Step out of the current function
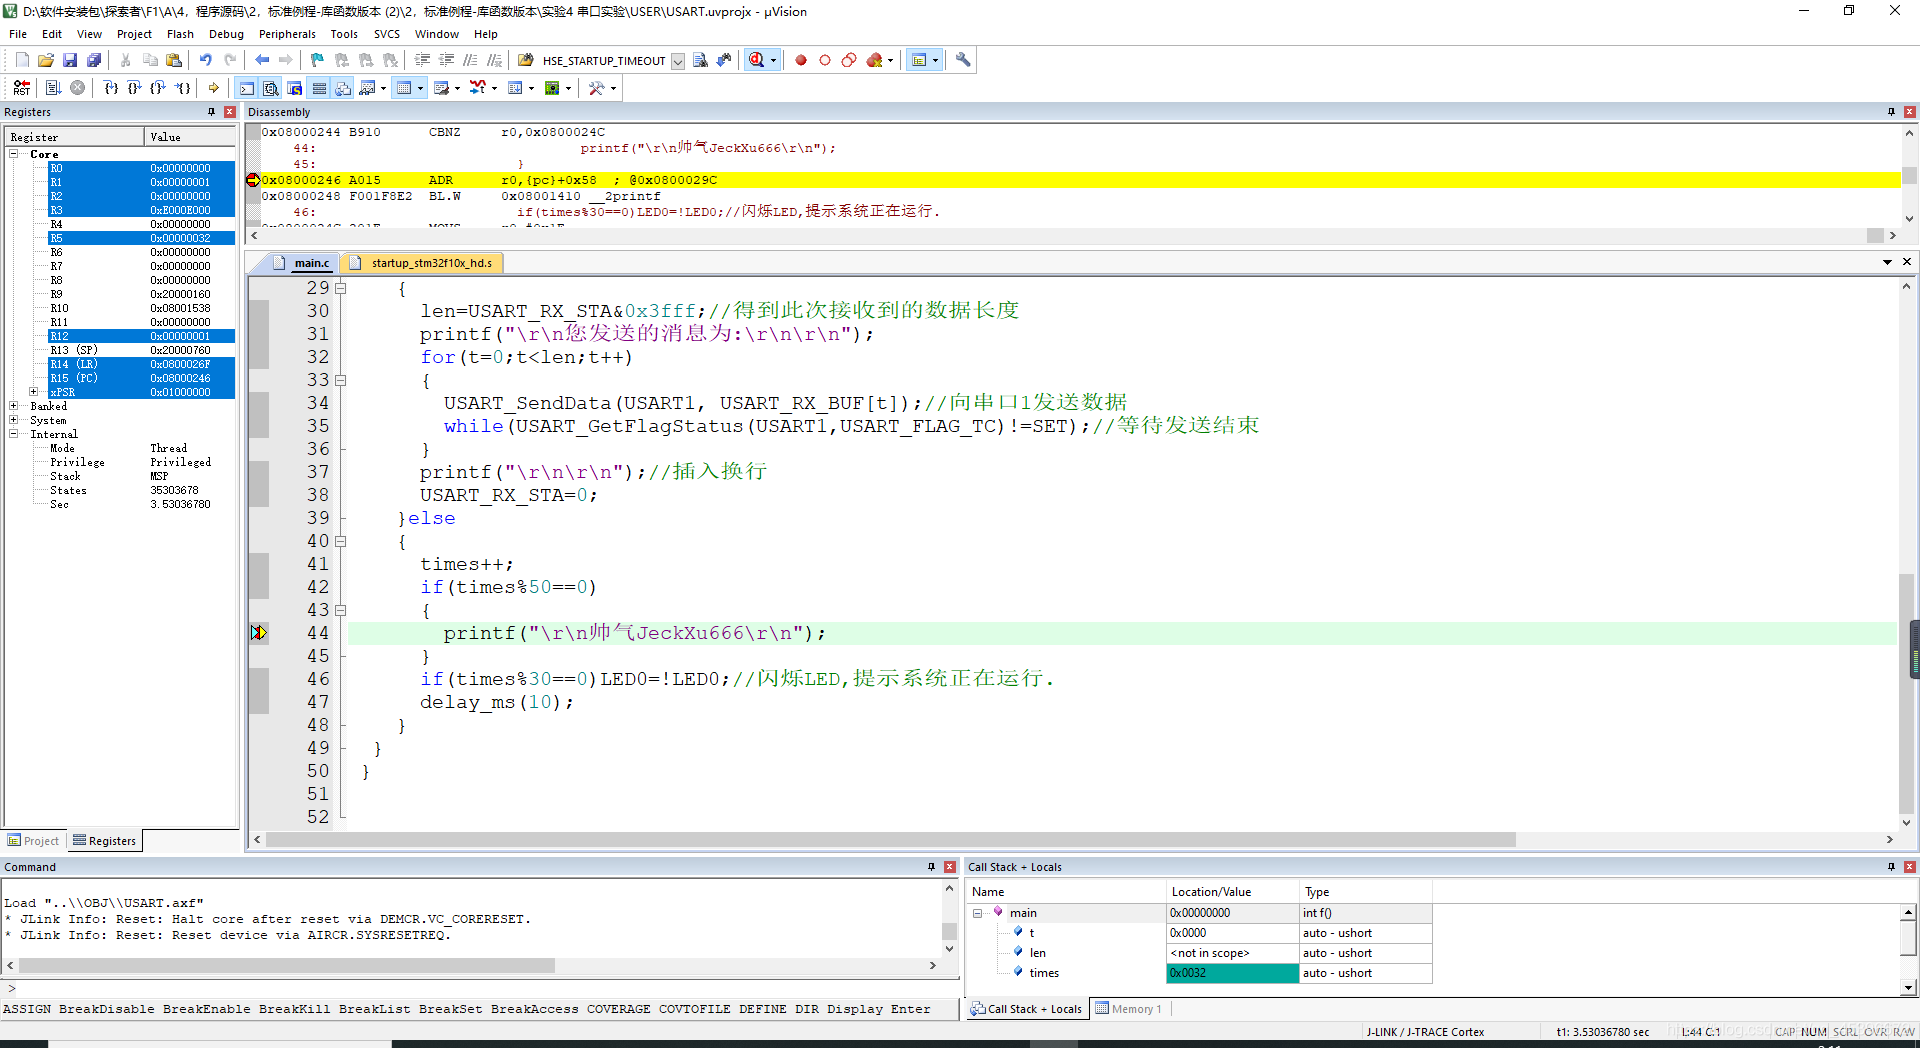1920x1048 pixels. pyautogui.click(x=159, y=88)
